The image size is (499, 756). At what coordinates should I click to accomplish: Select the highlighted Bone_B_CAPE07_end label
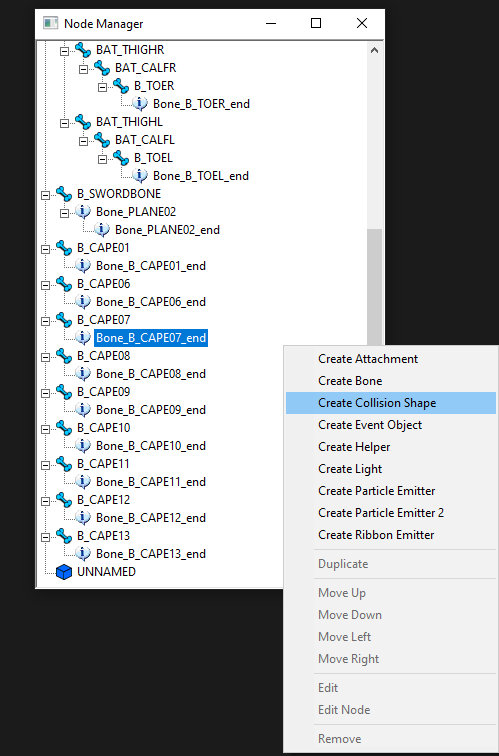tap(151, 338)
